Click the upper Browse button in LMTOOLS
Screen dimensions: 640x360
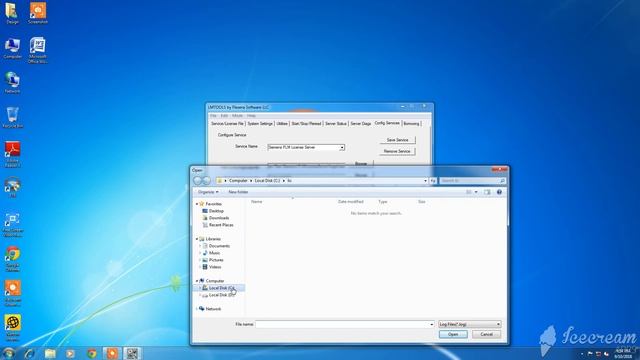[x=361, y=164]
